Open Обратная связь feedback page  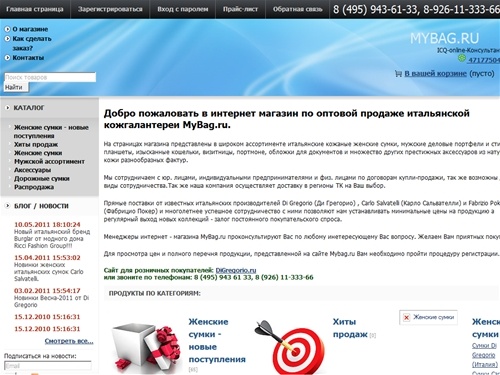point(297,9)
